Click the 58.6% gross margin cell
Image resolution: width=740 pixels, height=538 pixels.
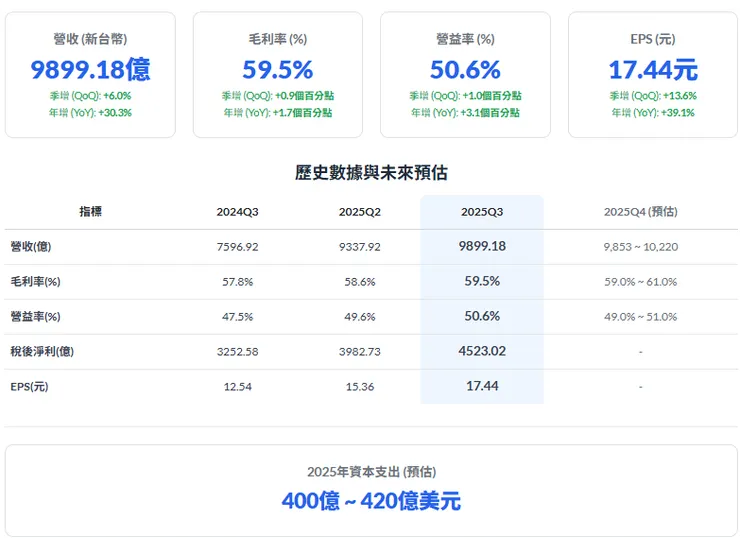360,282
